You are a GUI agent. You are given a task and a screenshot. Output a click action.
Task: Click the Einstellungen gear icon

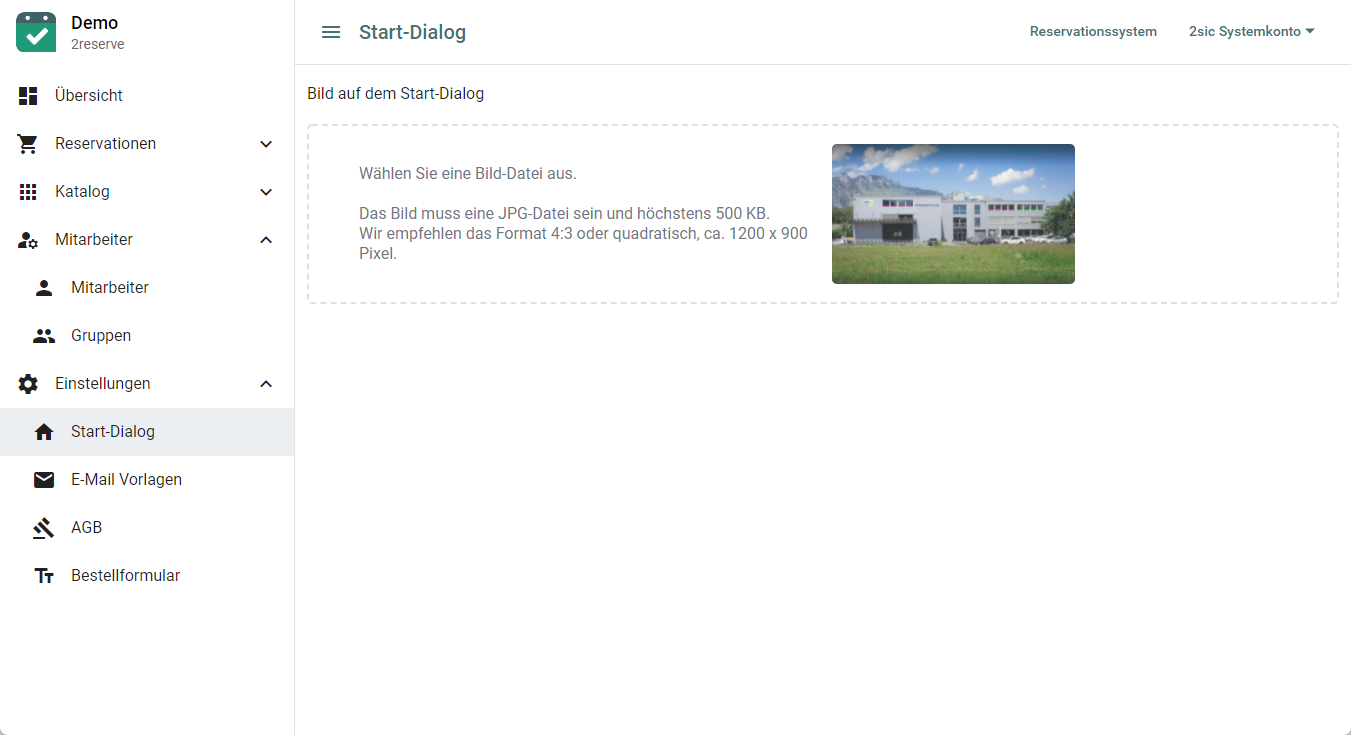(28, 384)
